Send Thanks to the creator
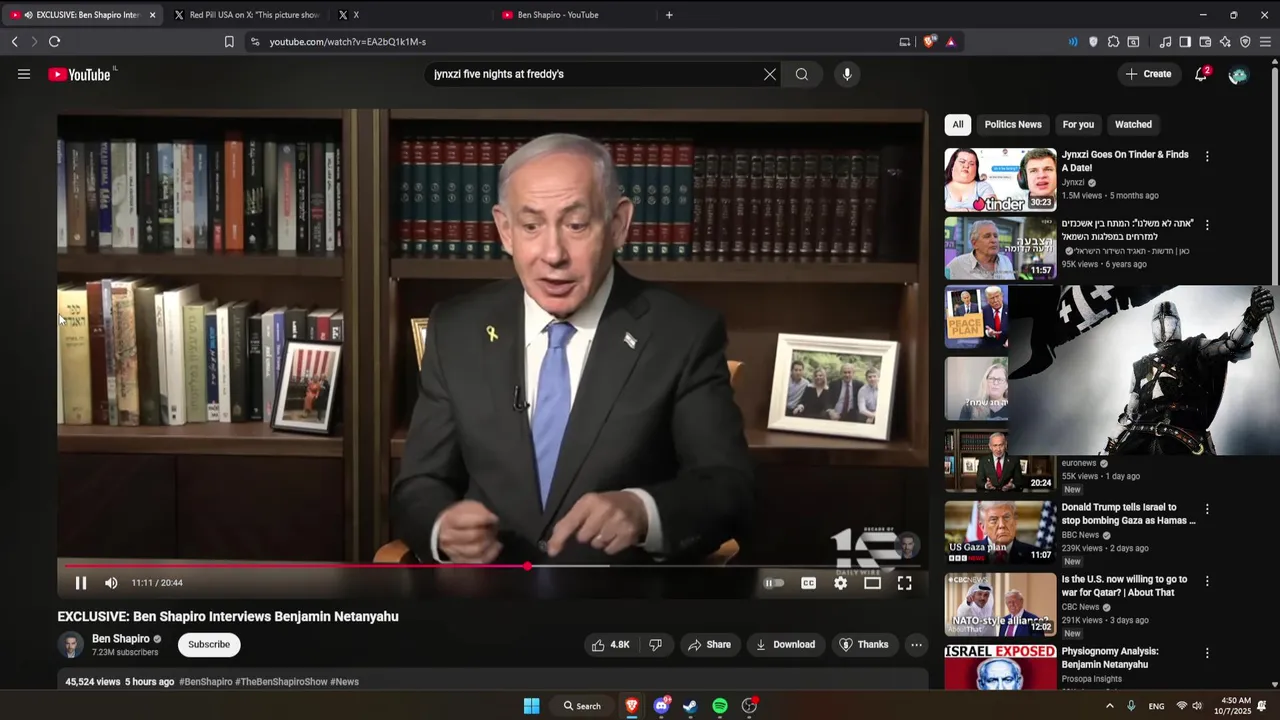Viewport: 1280px width, 720px height. pyautogui.click(x=863, y=645)
